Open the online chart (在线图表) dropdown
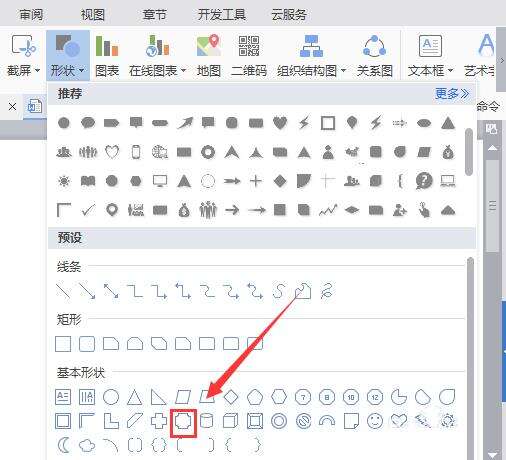The image size is (506, 460). (157, 56)
